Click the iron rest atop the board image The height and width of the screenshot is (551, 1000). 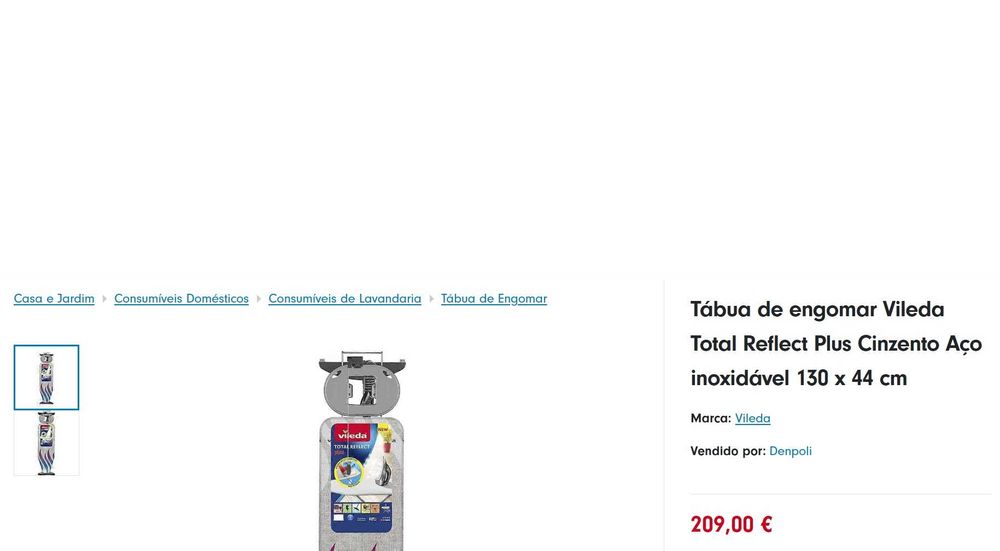click(362, 383)
